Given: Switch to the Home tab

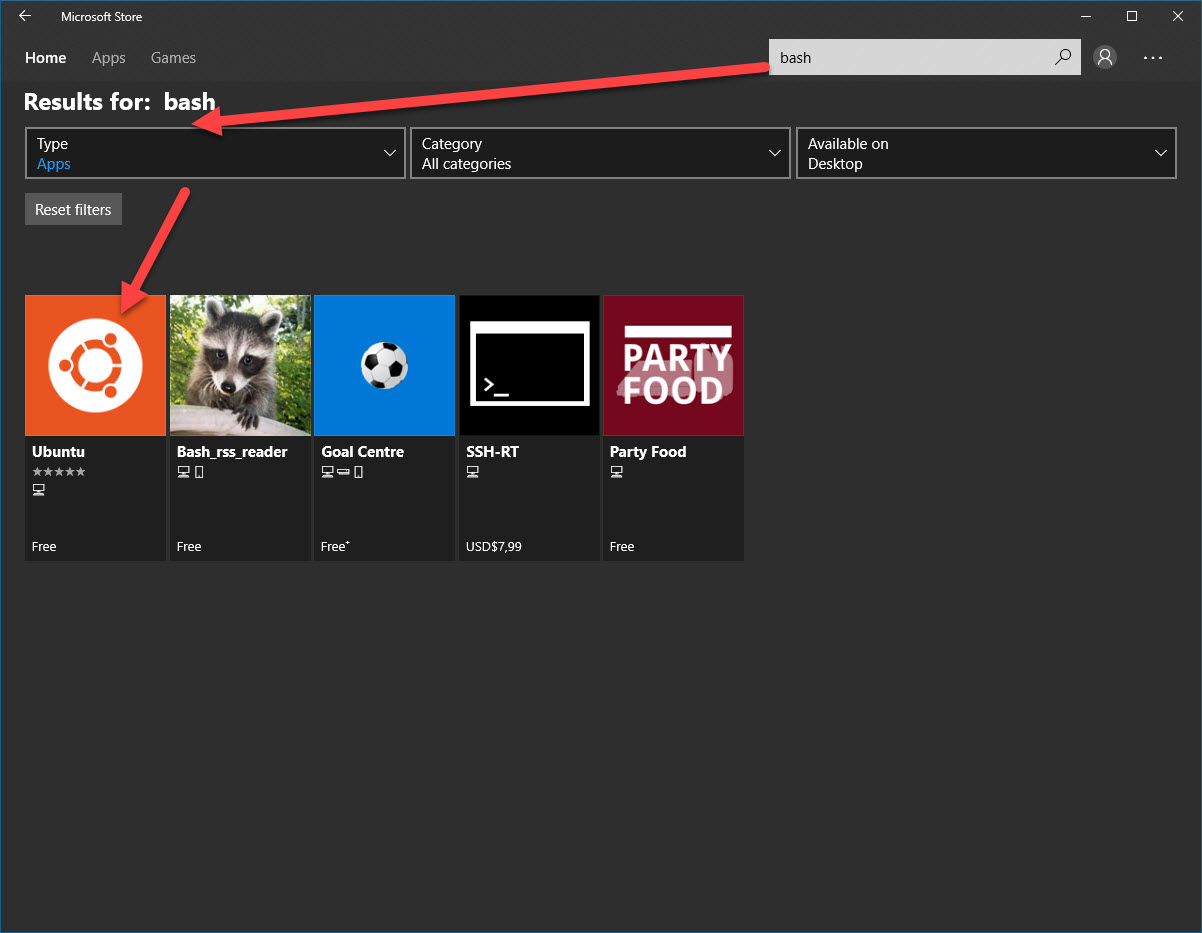Looking at the screenshot, I should [x=46, y=58].
